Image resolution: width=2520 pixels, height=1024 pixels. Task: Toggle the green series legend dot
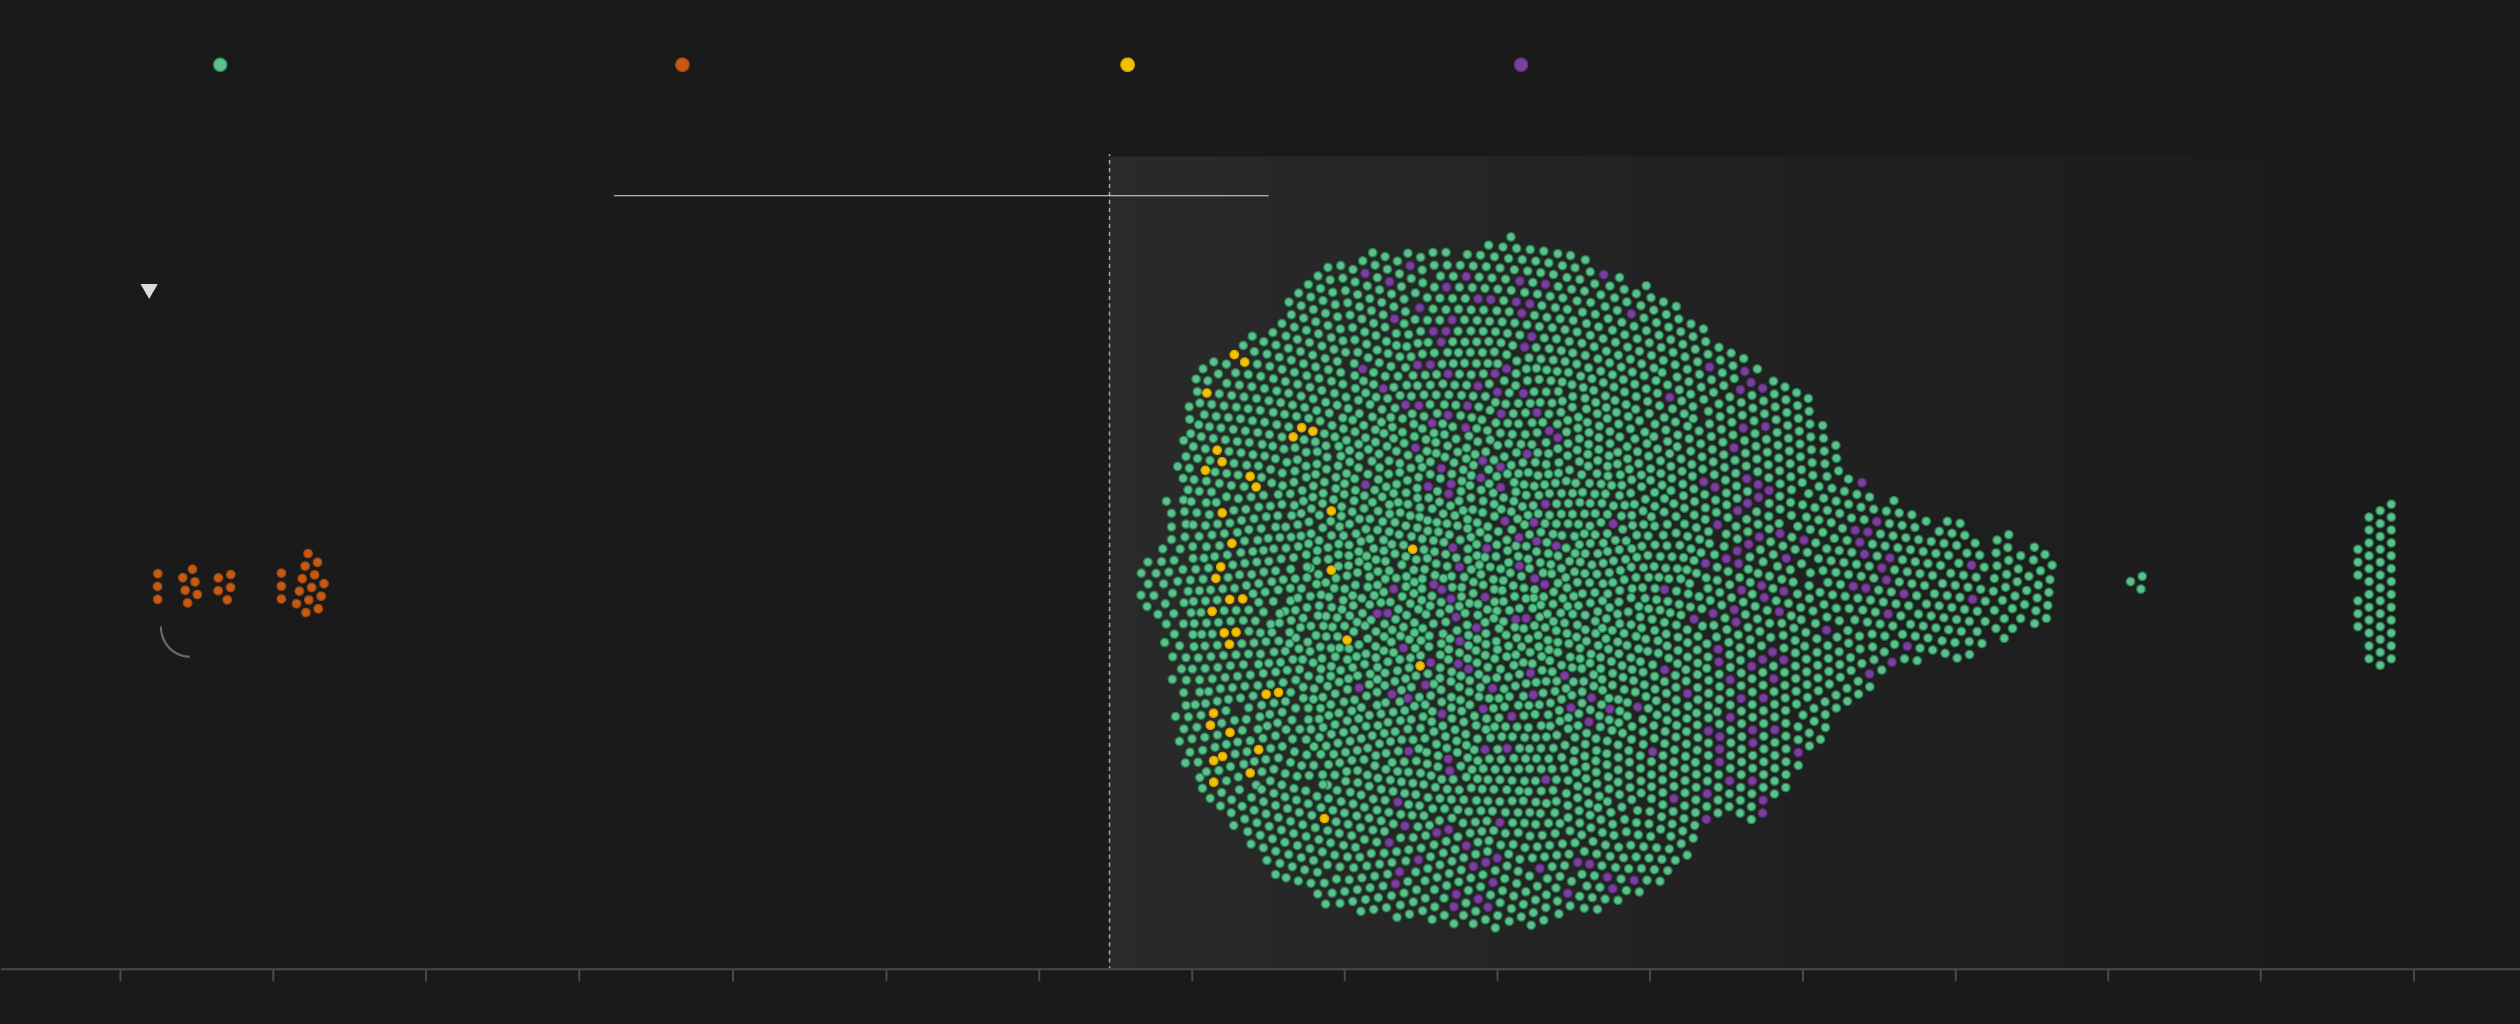click(220, 65)
